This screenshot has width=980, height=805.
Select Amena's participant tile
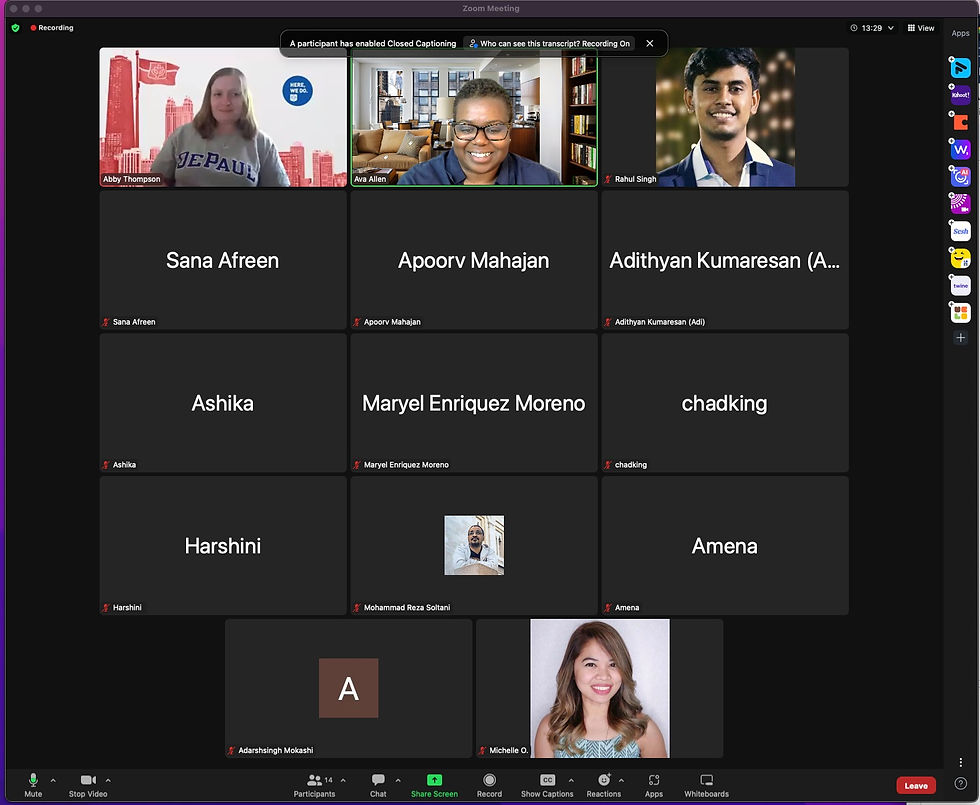point(725,546)
